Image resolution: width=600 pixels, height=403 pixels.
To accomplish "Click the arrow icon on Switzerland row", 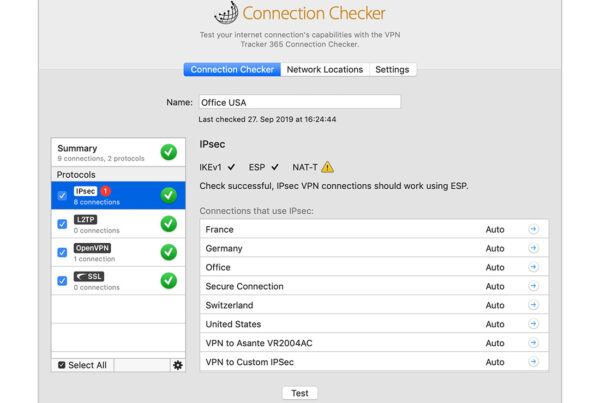I will [533, 305].
